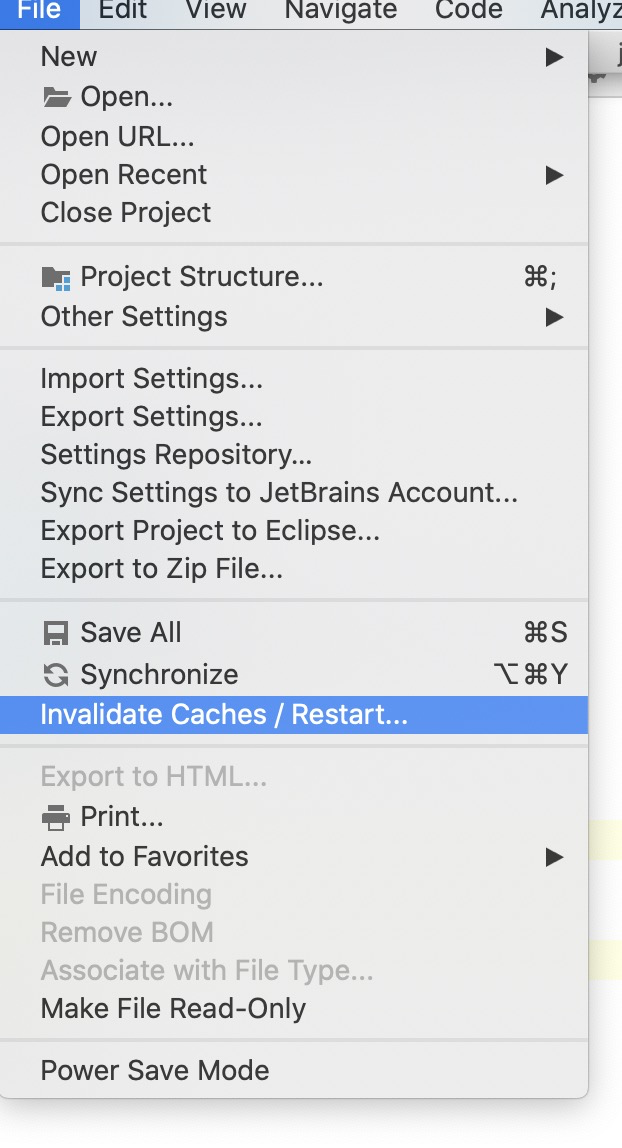The width and height of the screenshot is (622, 1148).
Task: Toggle Power Save Mode
Action: pos(293,1070)
